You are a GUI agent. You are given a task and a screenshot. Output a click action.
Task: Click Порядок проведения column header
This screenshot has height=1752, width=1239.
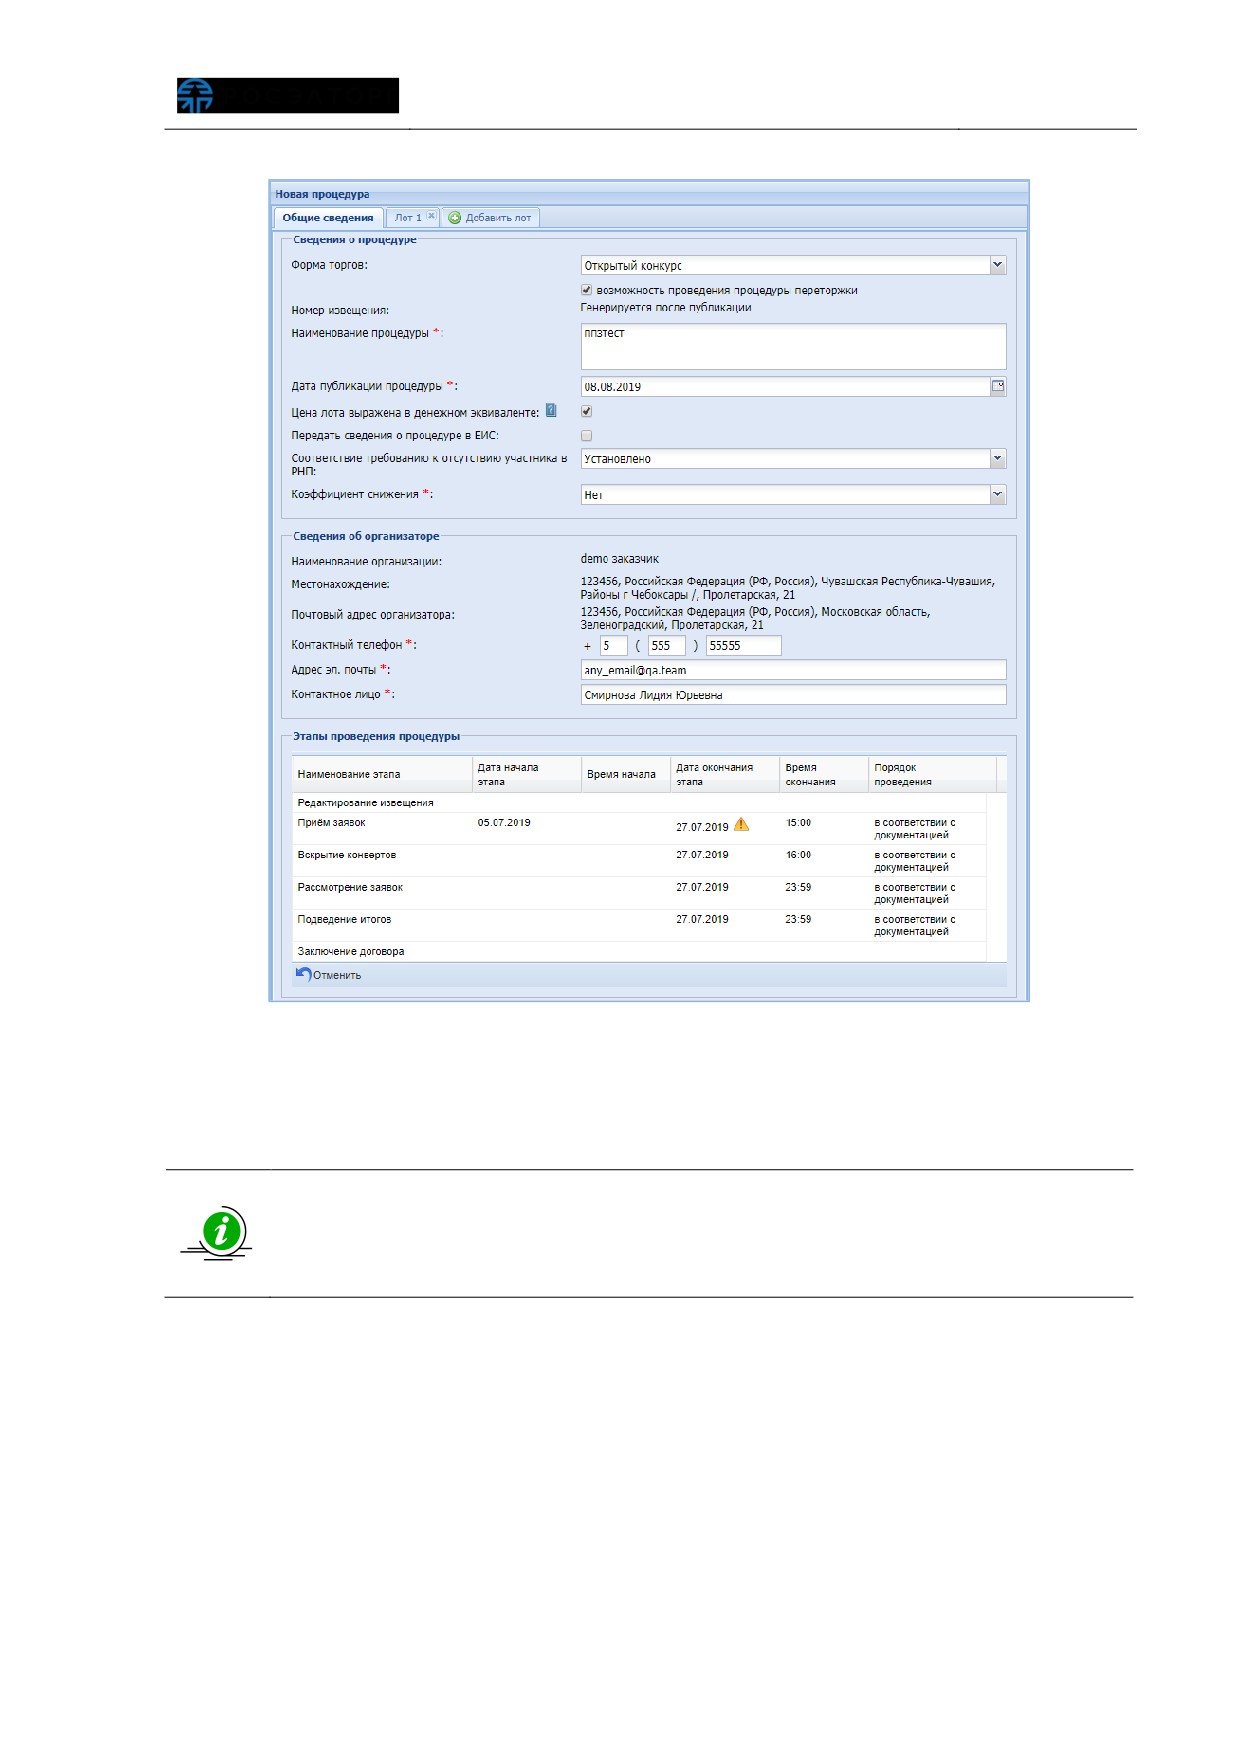[932, 774]
